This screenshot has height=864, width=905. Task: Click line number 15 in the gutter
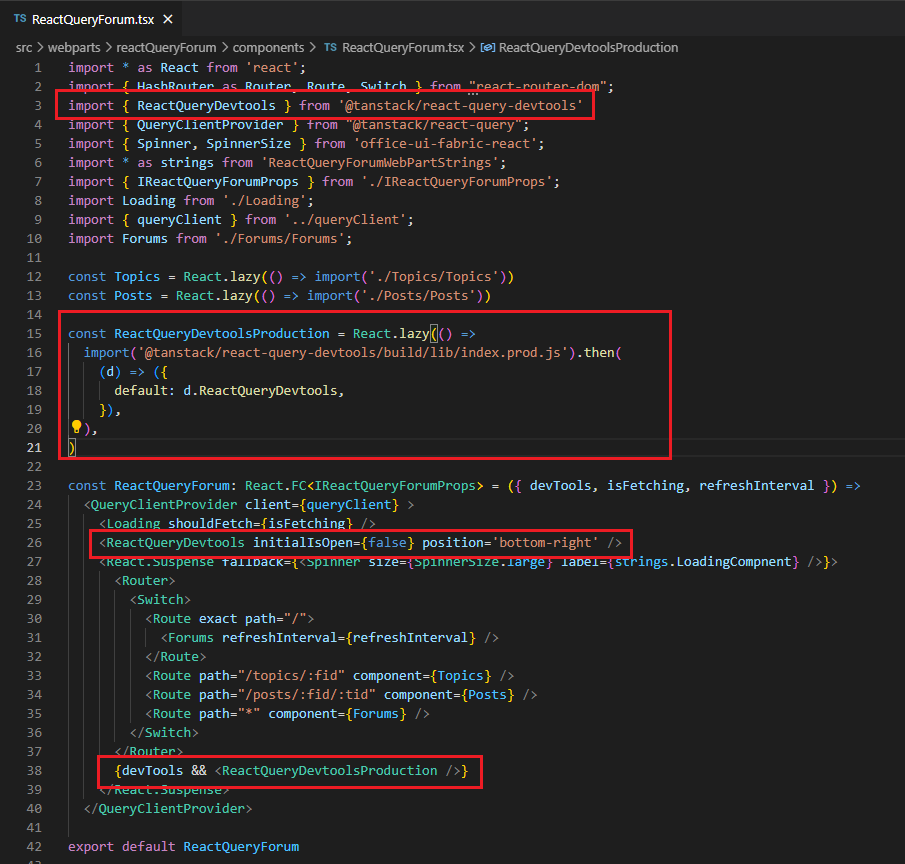click(x=35, y=333)
